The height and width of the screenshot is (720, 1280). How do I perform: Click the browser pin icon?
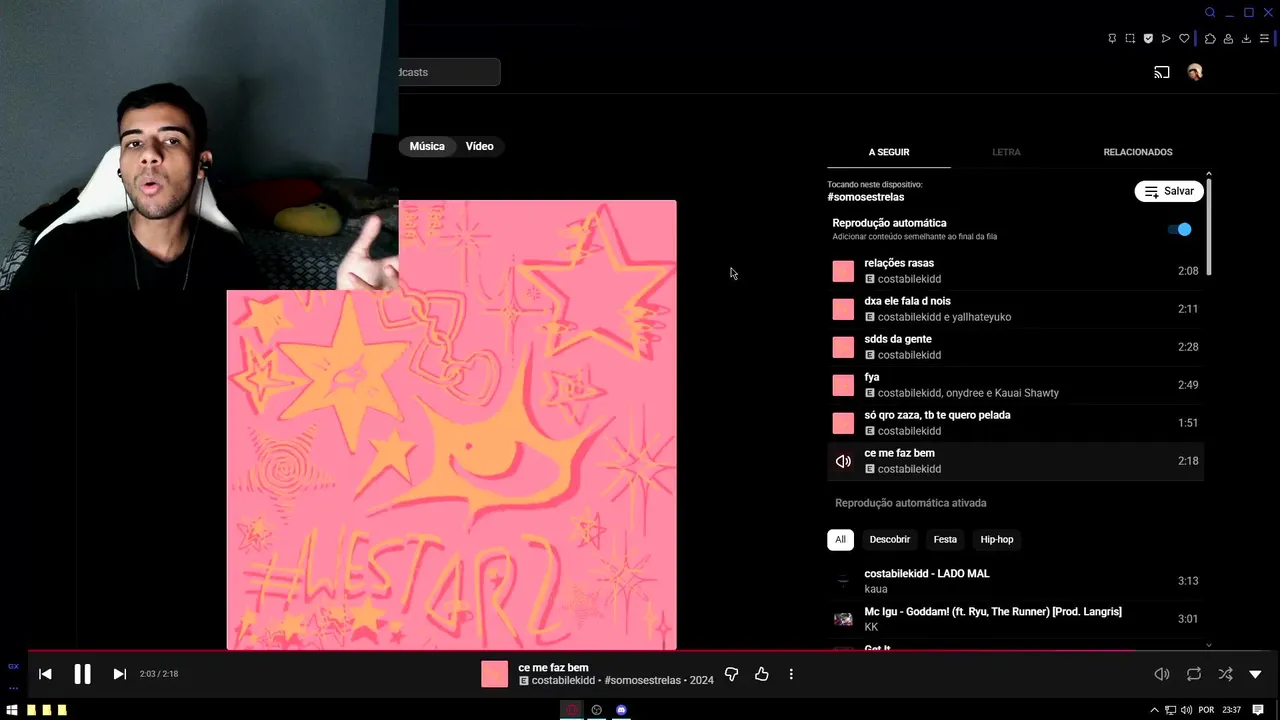click(x=1112, y=38)
